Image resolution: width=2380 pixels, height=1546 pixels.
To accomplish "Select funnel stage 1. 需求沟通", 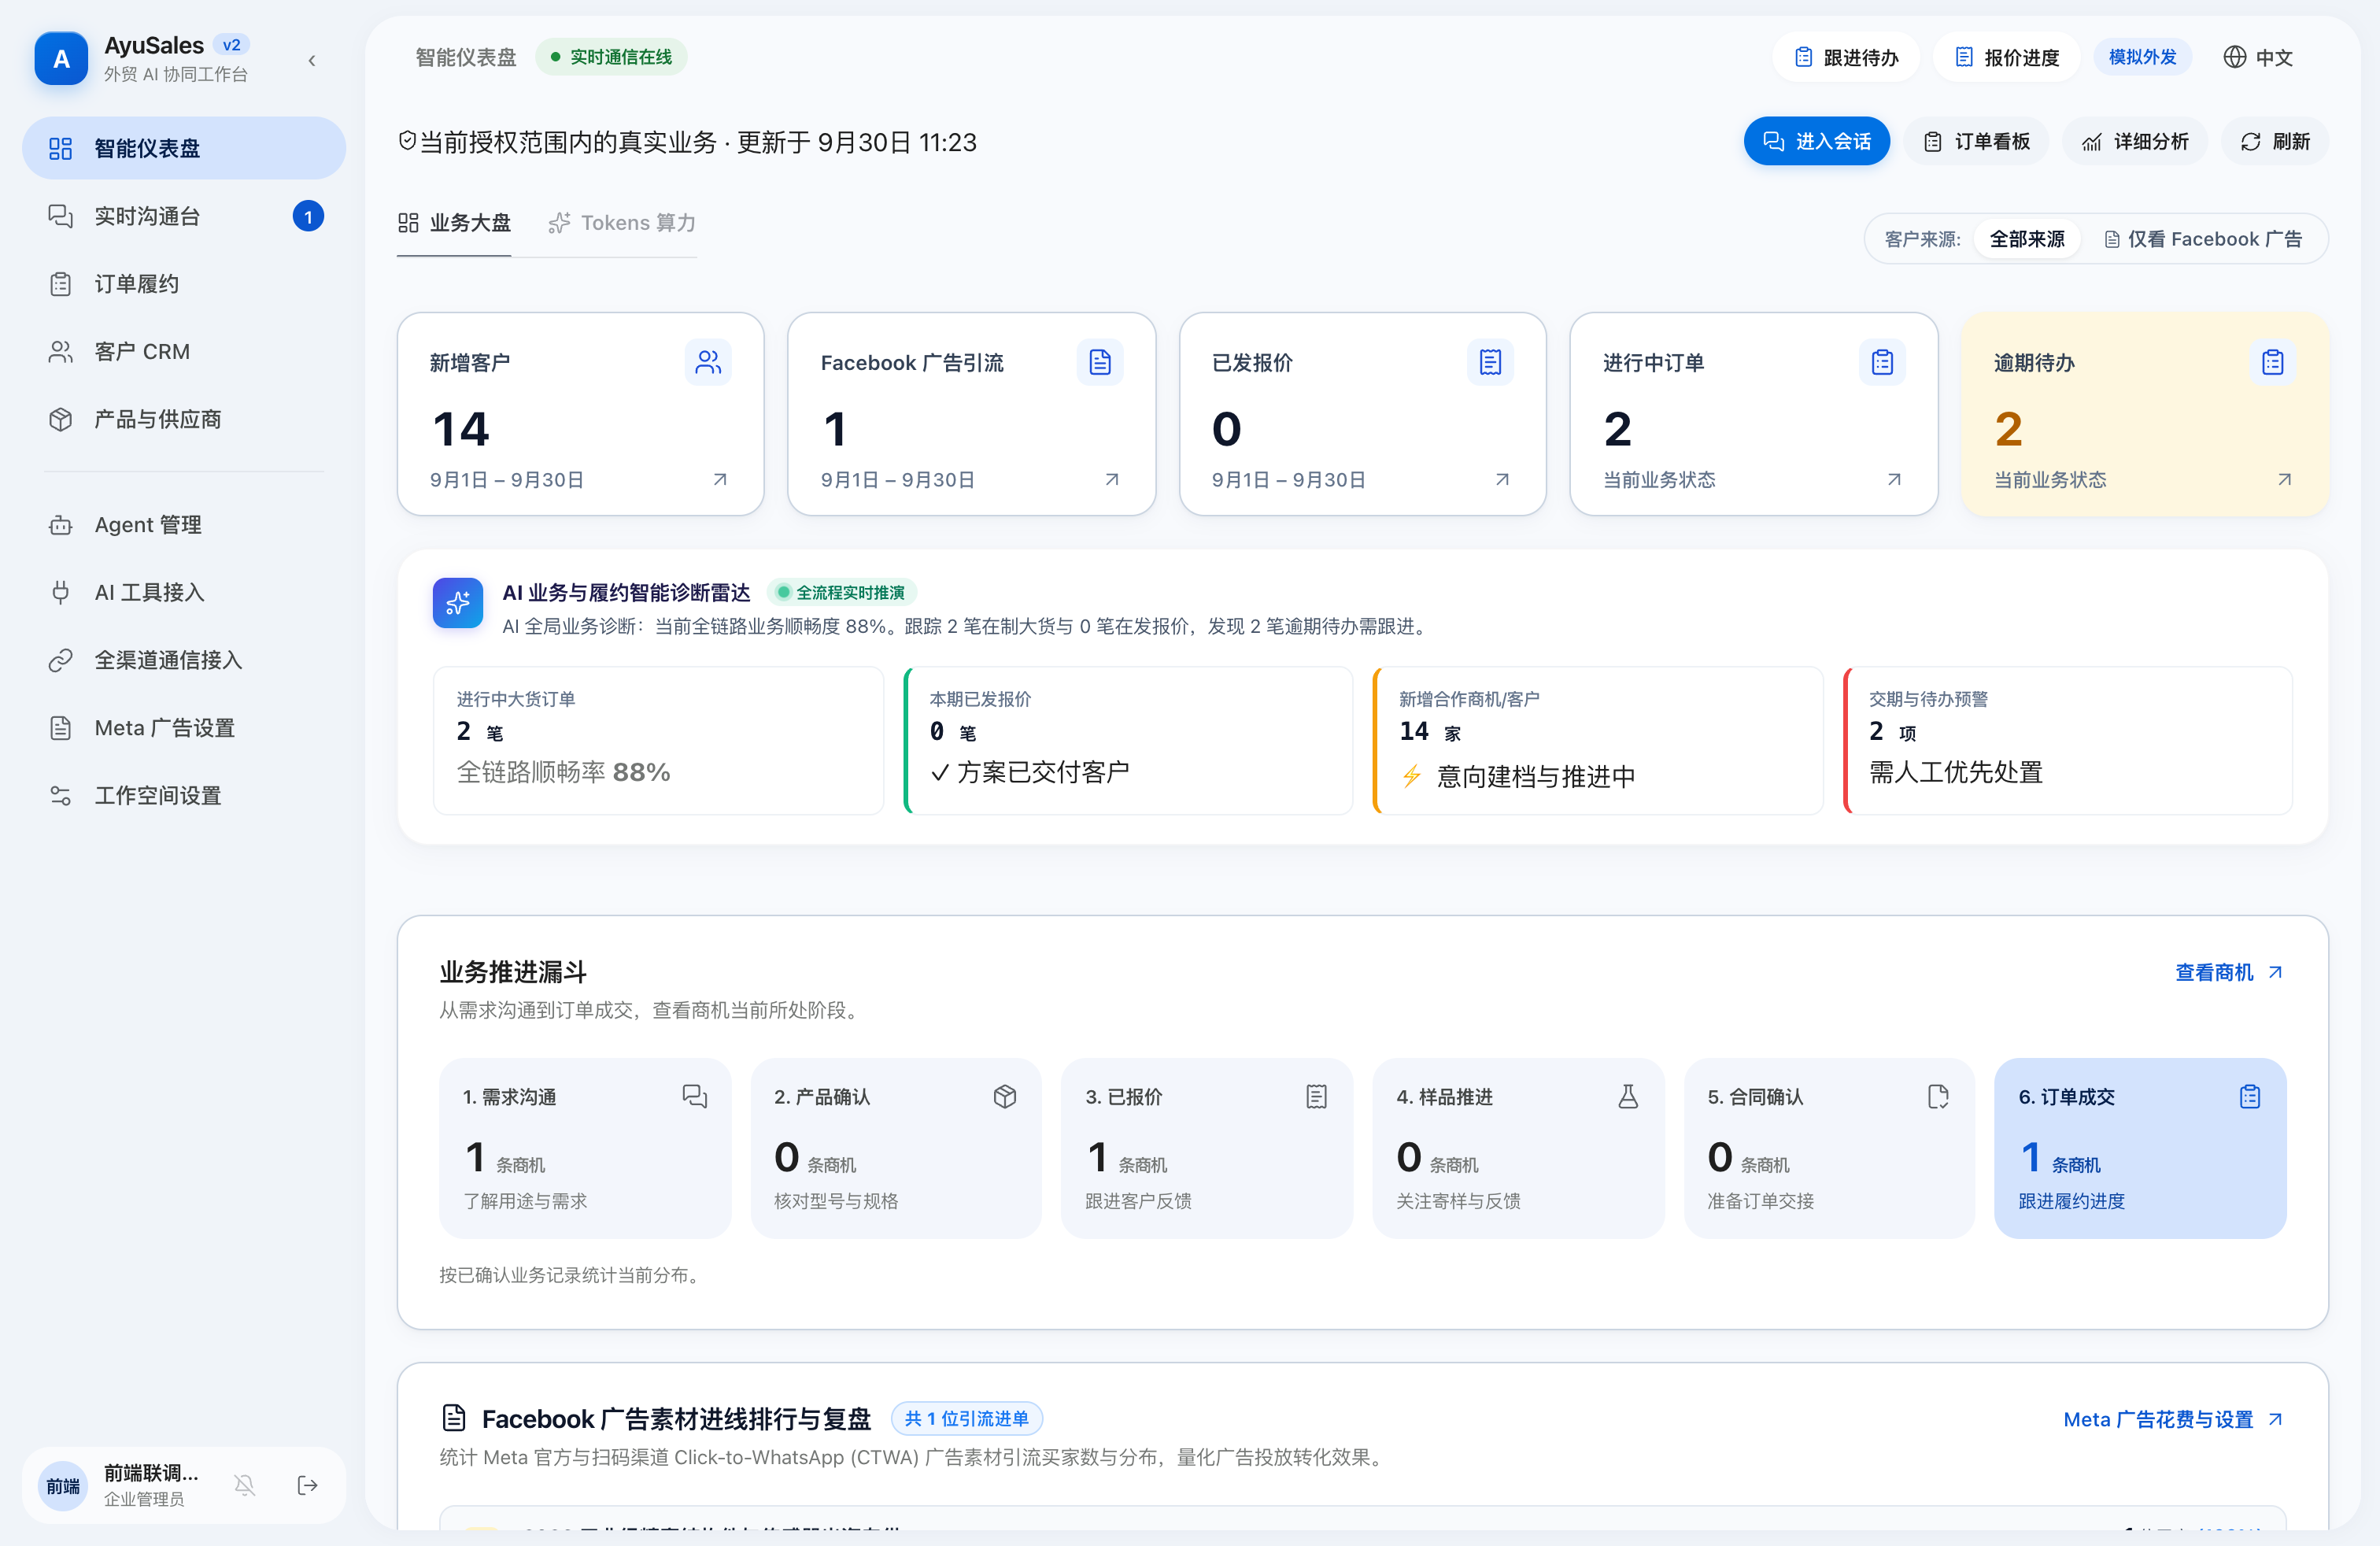I will point(585,1147).
